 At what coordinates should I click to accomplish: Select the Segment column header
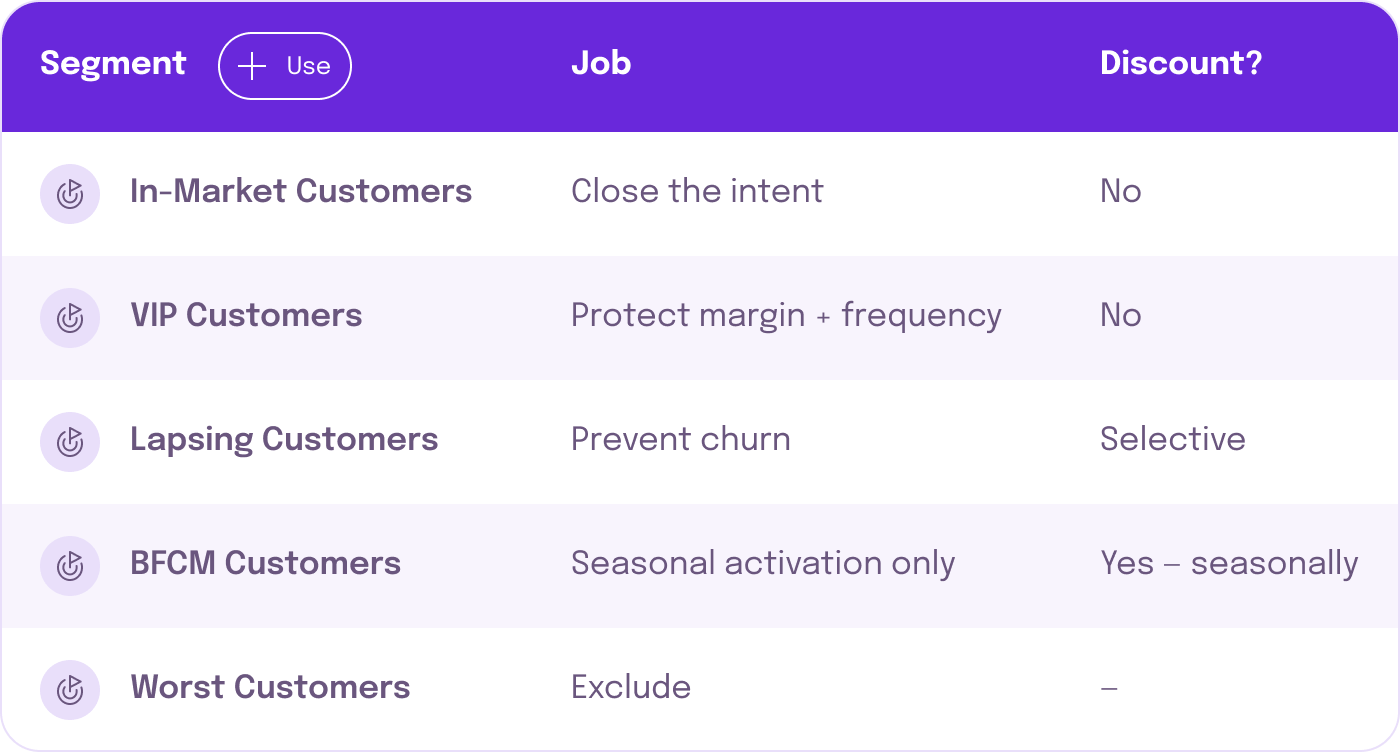(113, 64)
